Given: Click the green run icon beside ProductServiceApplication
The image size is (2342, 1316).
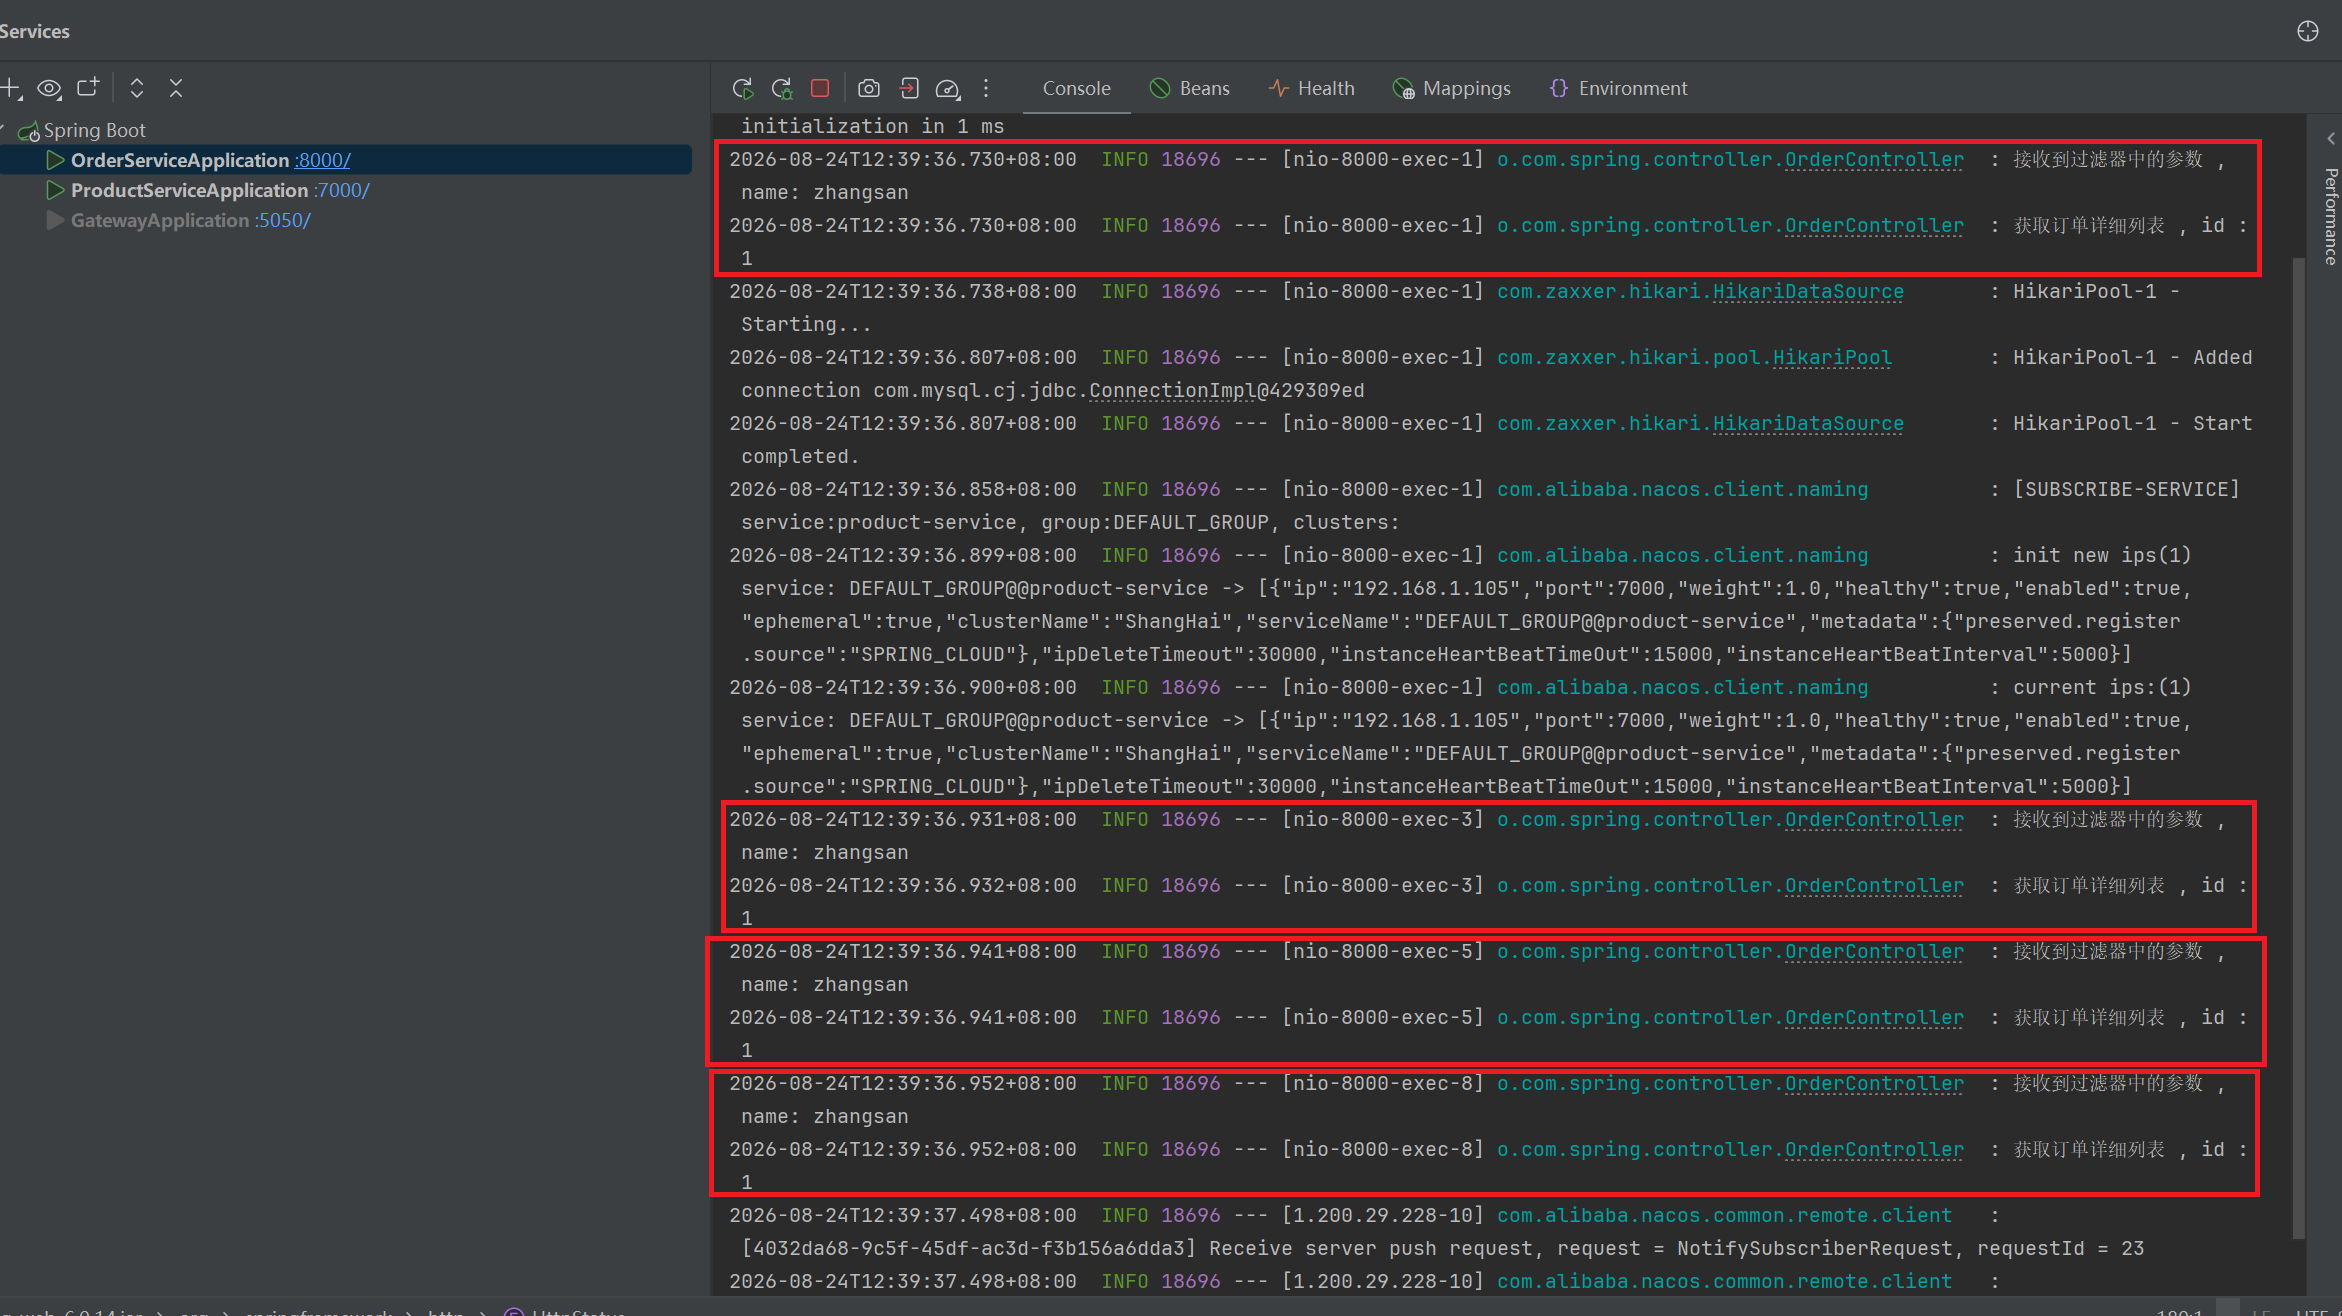Looking at the screenshot, I should point(56,190).
